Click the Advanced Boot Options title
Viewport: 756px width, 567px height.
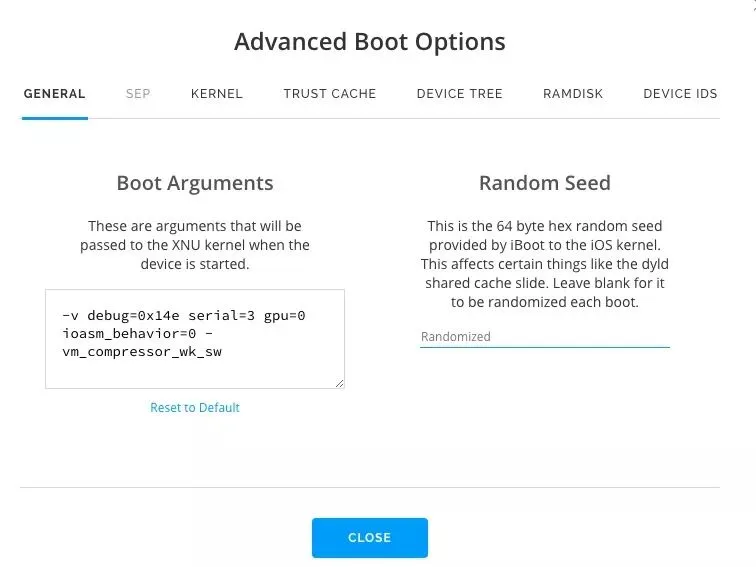[369, 42]
